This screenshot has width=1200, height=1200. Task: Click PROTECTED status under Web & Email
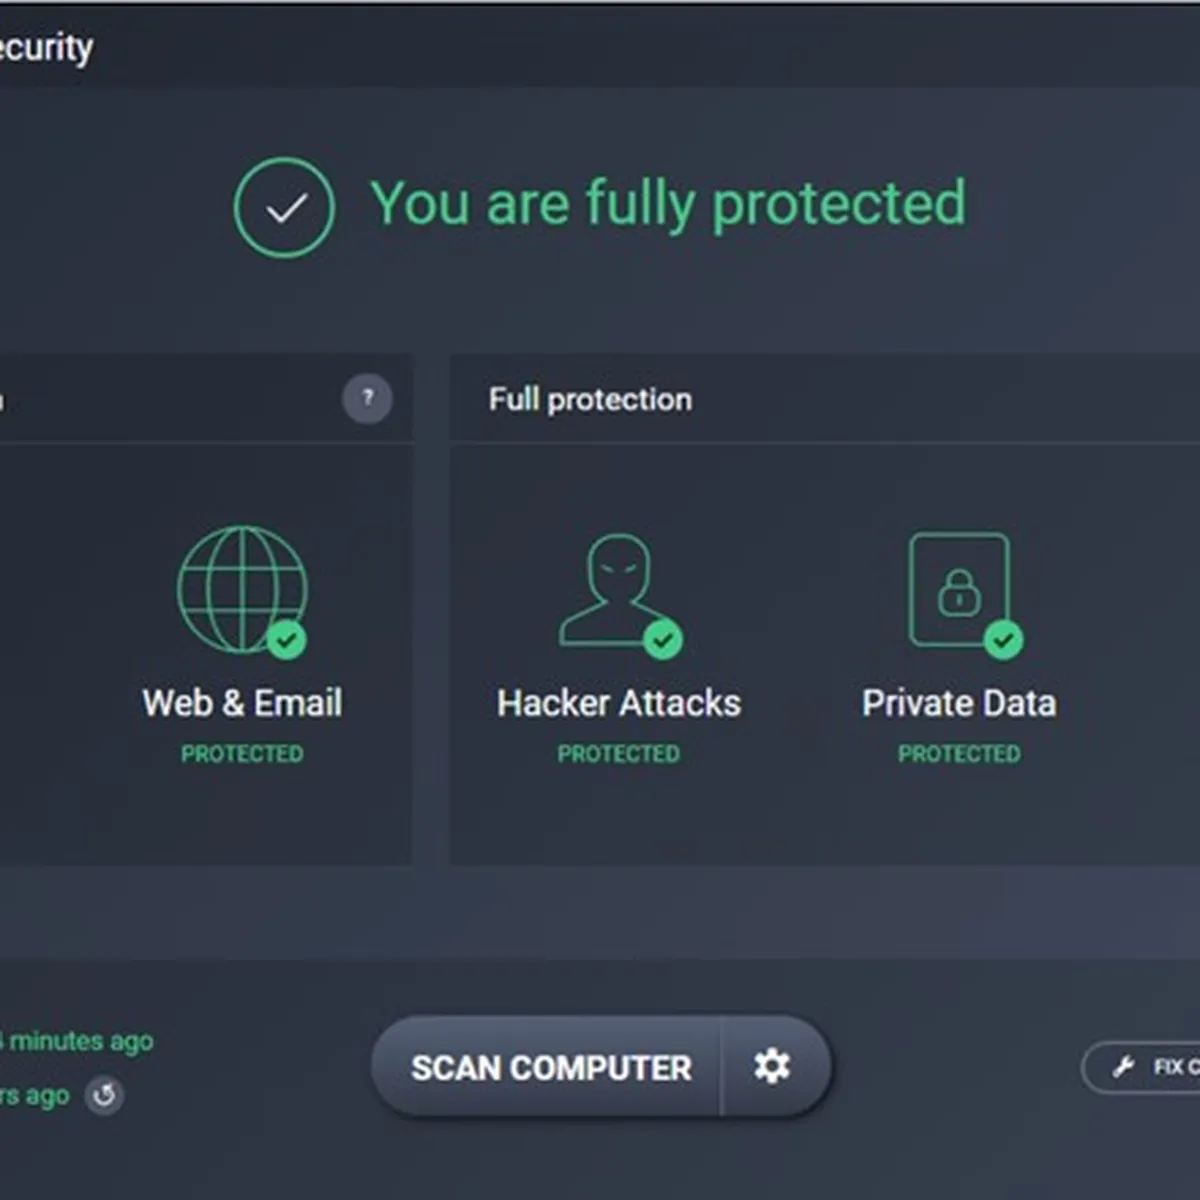tap(242, 754)
